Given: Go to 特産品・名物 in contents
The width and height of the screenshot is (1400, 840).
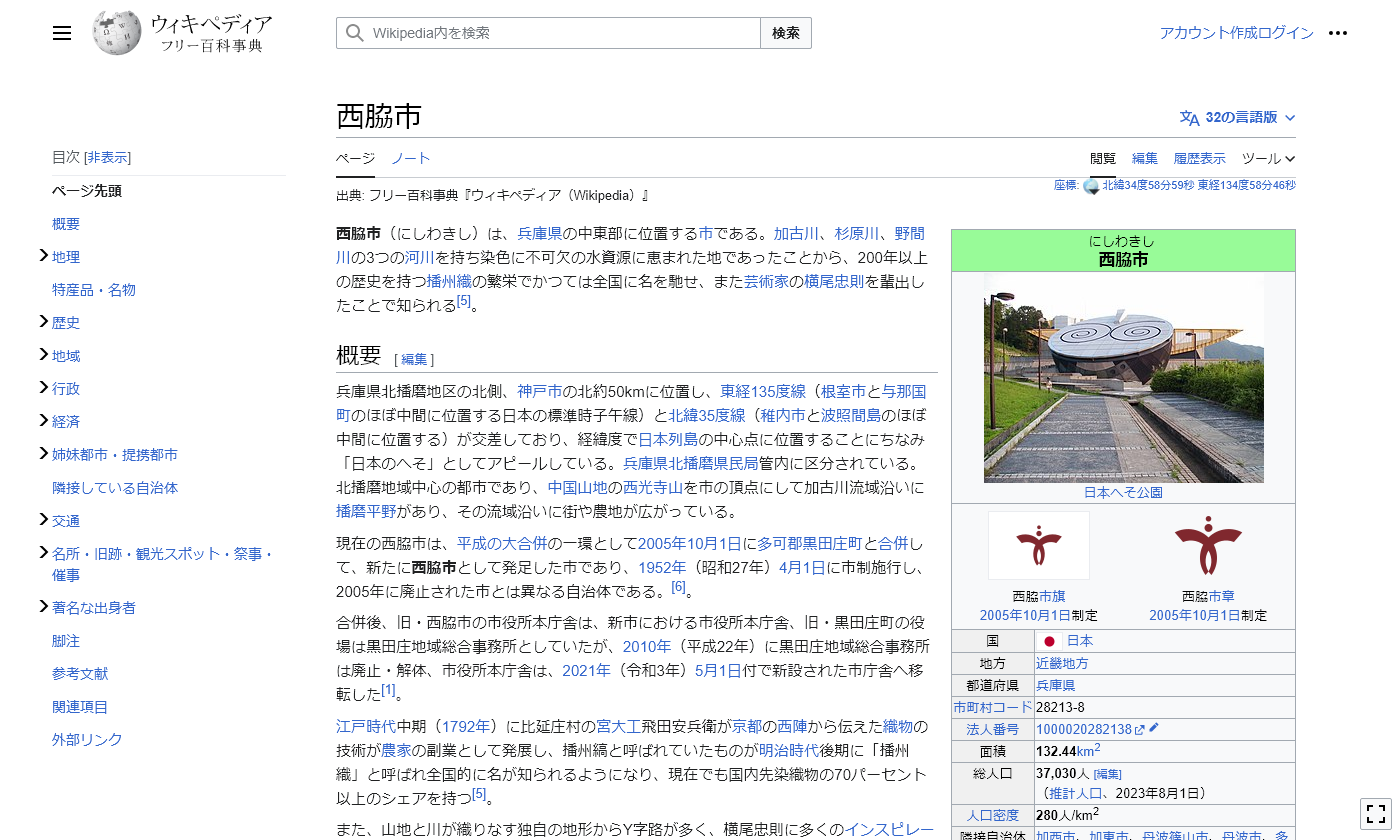Looking at the screenshot, I should [x=94, y=290].
